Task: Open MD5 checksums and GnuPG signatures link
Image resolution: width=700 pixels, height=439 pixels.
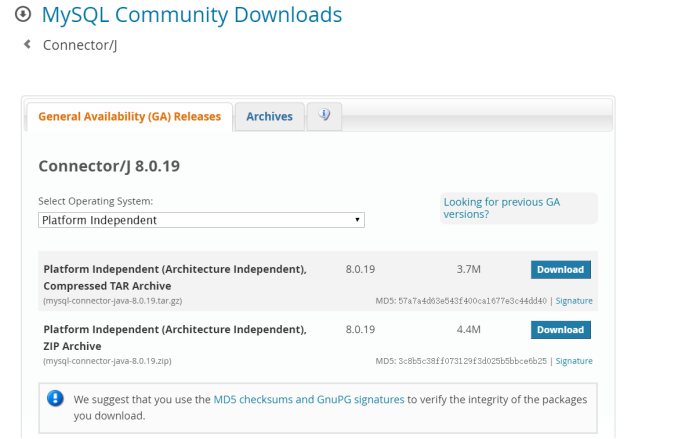Action: click(x=308, y=399)
